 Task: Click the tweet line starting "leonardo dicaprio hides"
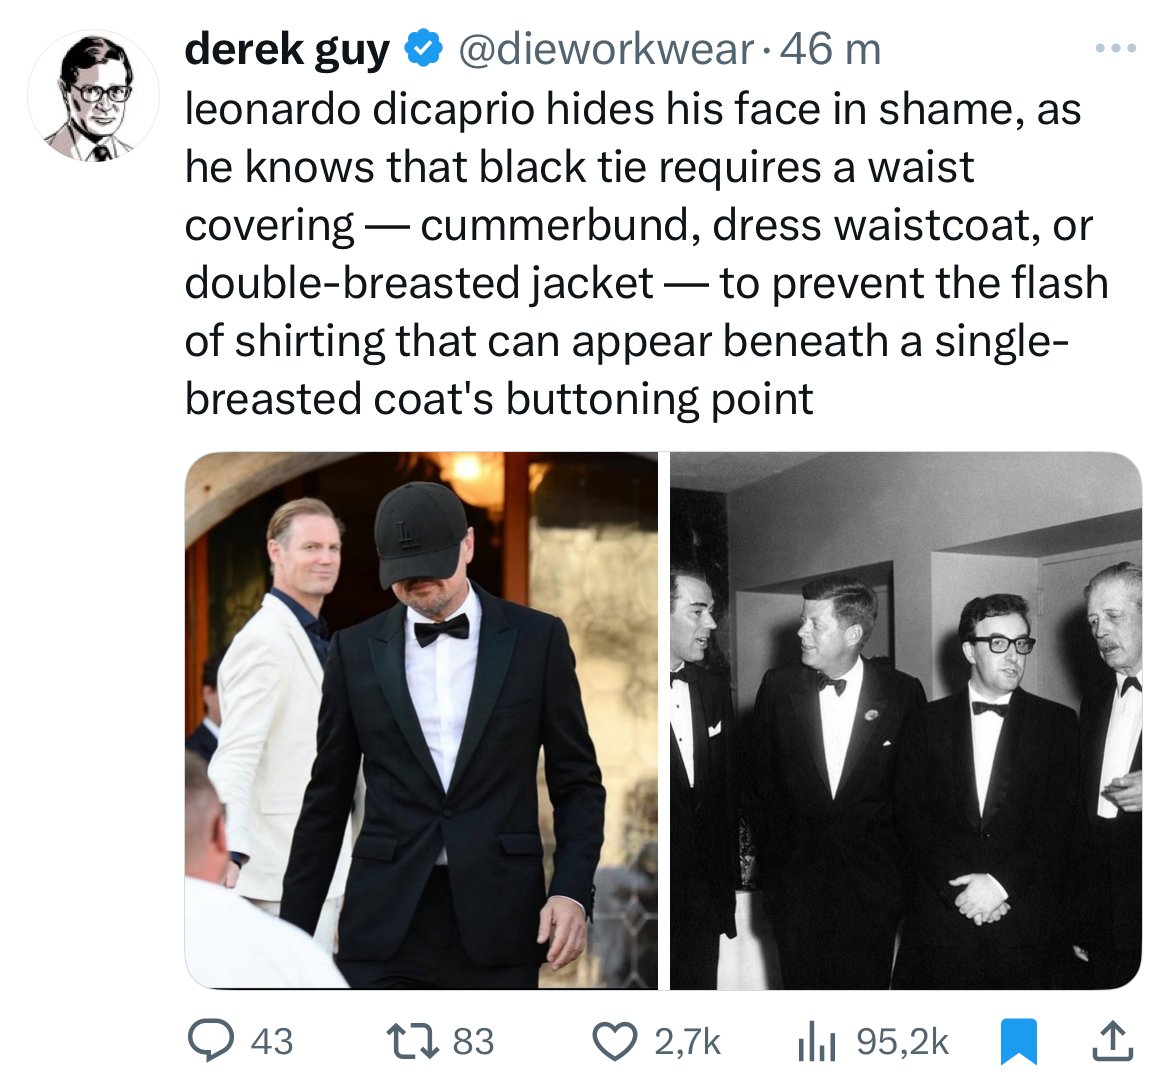click(632, 109)
